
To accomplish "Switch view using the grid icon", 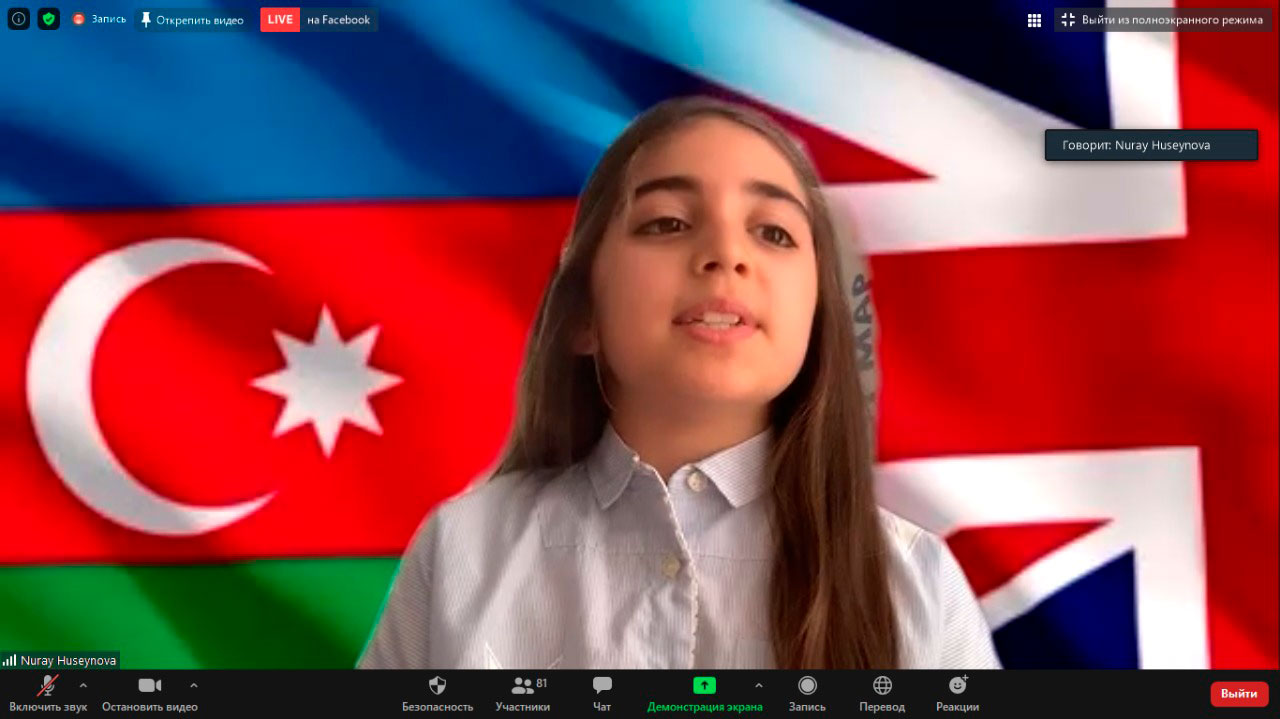I will [x=1035, y=20].
